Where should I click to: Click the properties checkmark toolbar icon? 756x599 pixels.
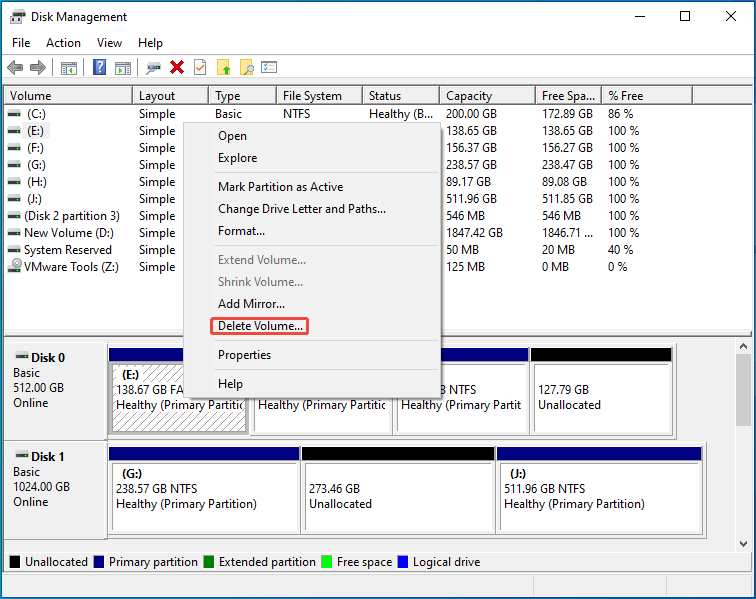coord(200,68)
